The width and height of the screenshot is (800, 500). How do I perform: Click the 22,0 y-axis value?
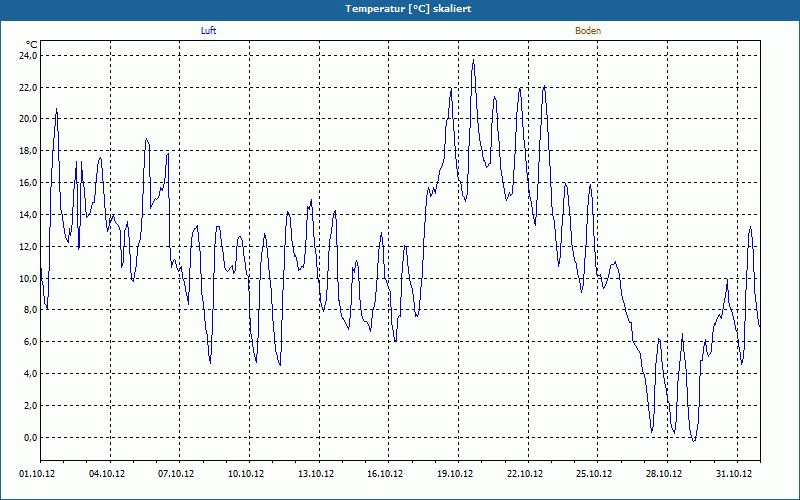click(28, 88)
